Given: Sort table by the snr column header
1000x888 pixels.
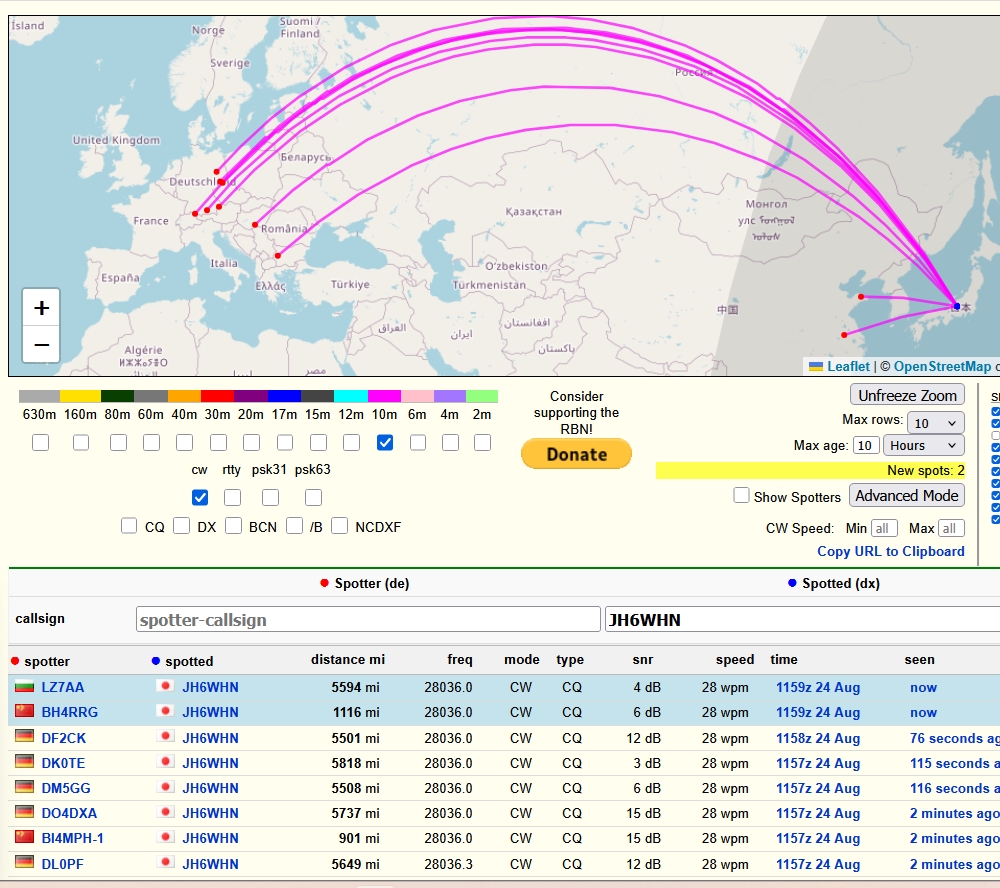Looking at the screenshot, I should click(x=642, y=660).
